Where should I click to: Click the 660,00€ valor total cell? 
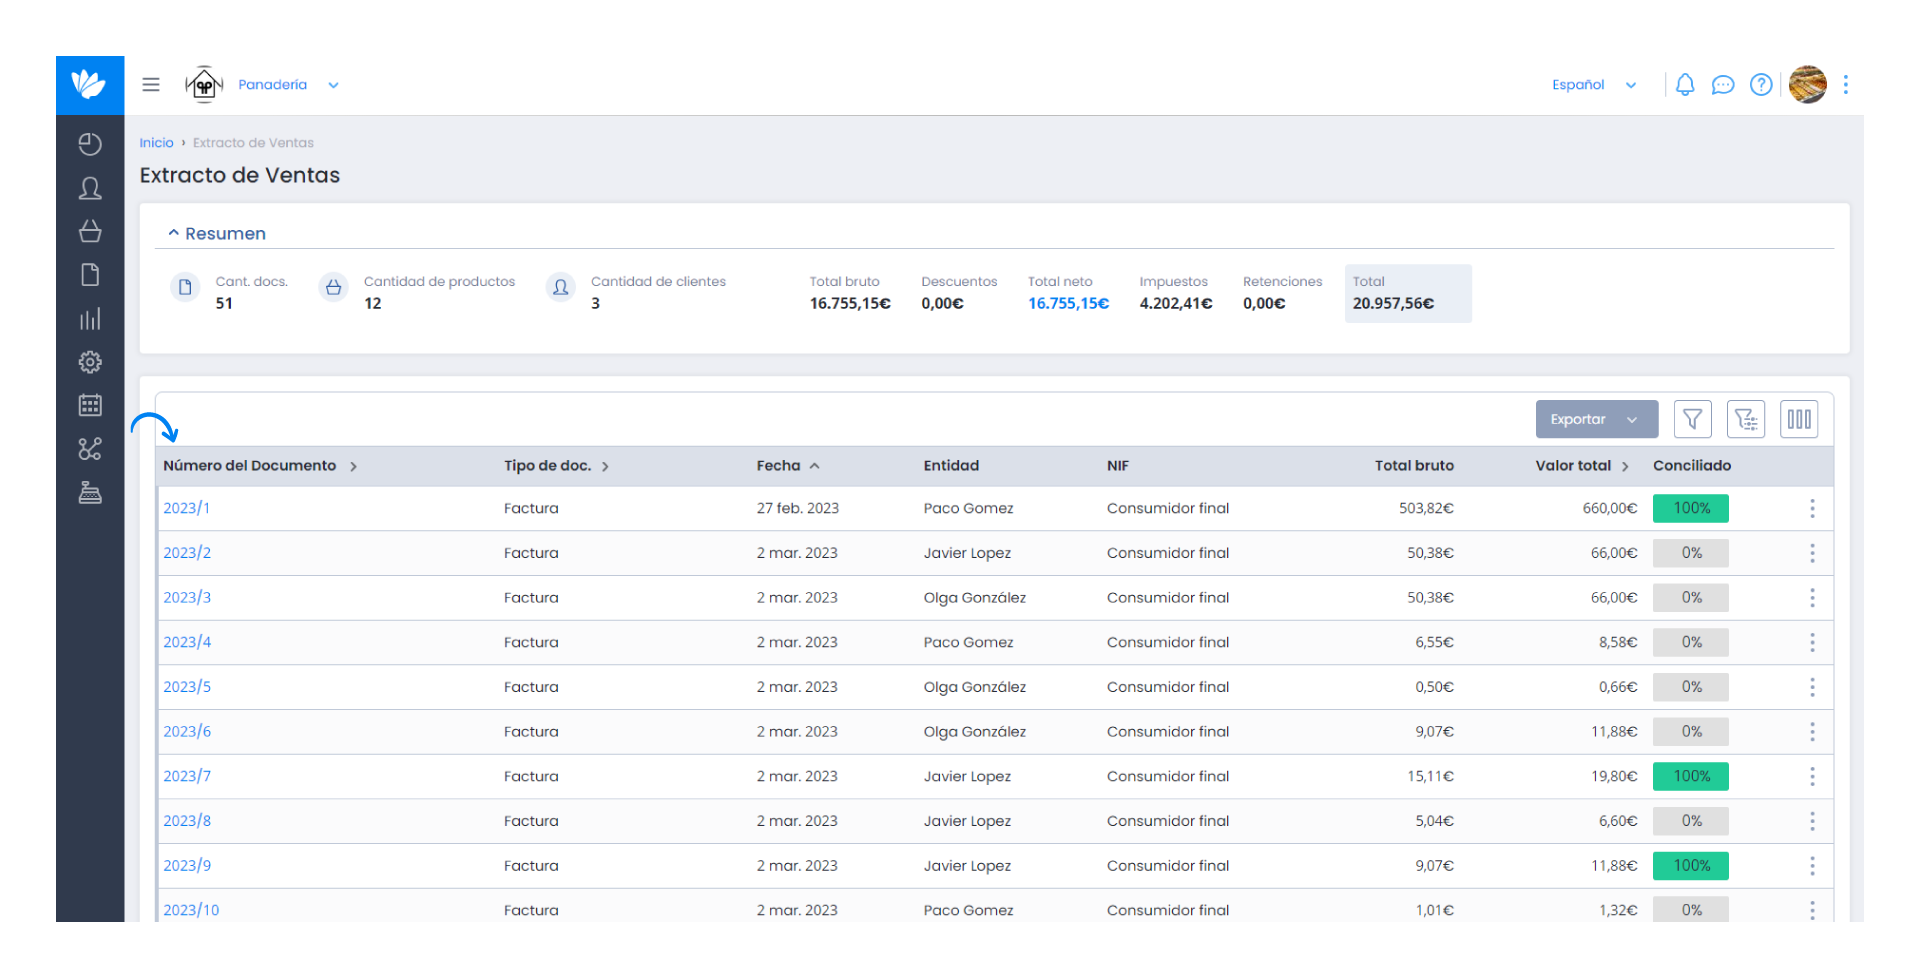[1610, 508]
